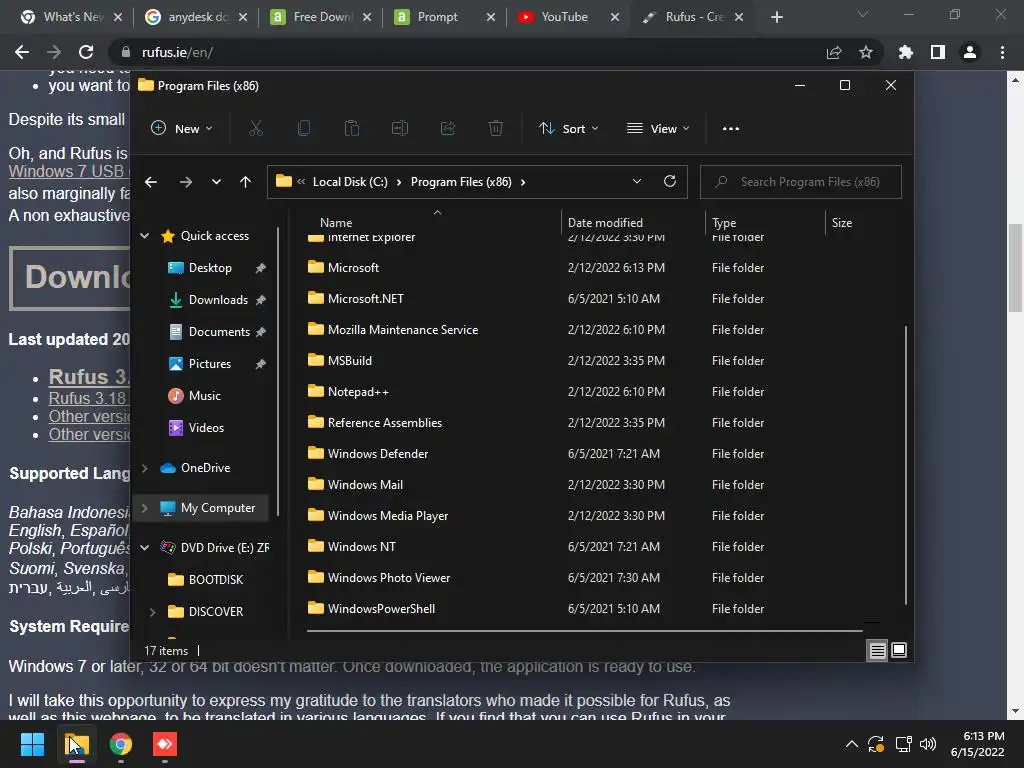Click the Rename icon in Explorer toolbar
The height and width of the screenshot is (768, 1024).
[x=400, y=129]
